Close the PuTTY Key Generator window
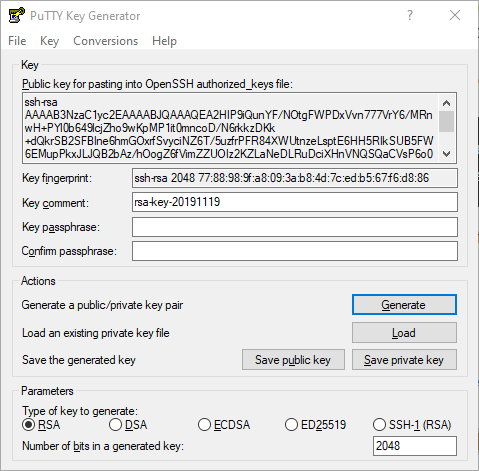 click(455, 15)
